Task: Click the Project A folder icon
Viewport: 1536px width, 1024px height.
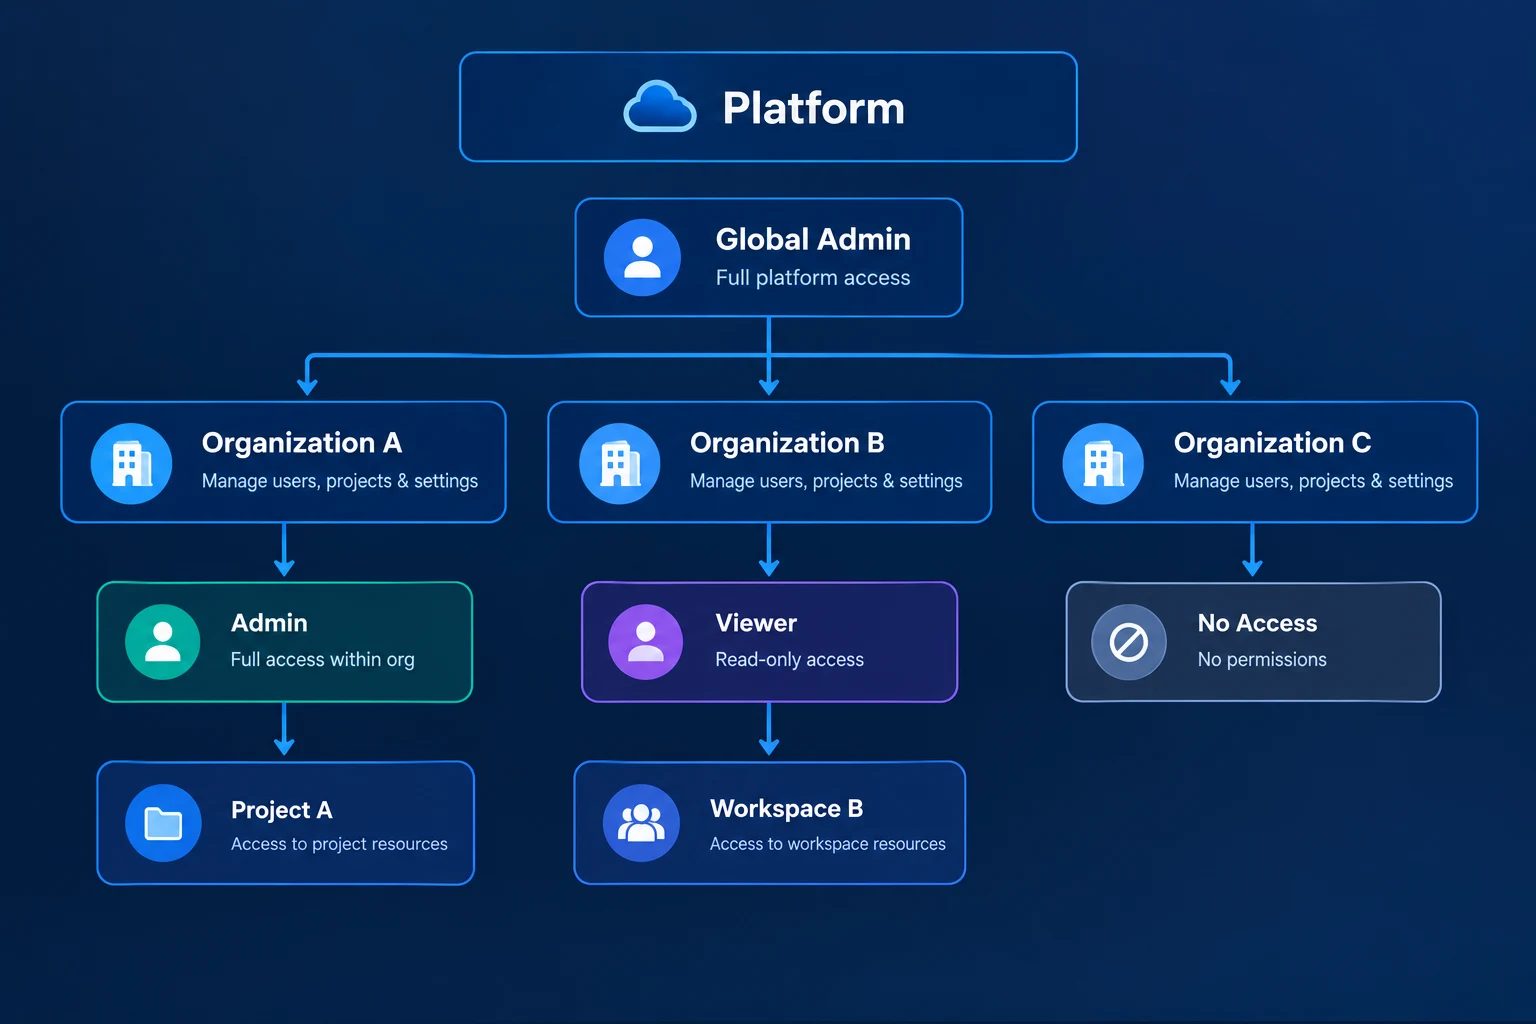Action: pos(163,823)
